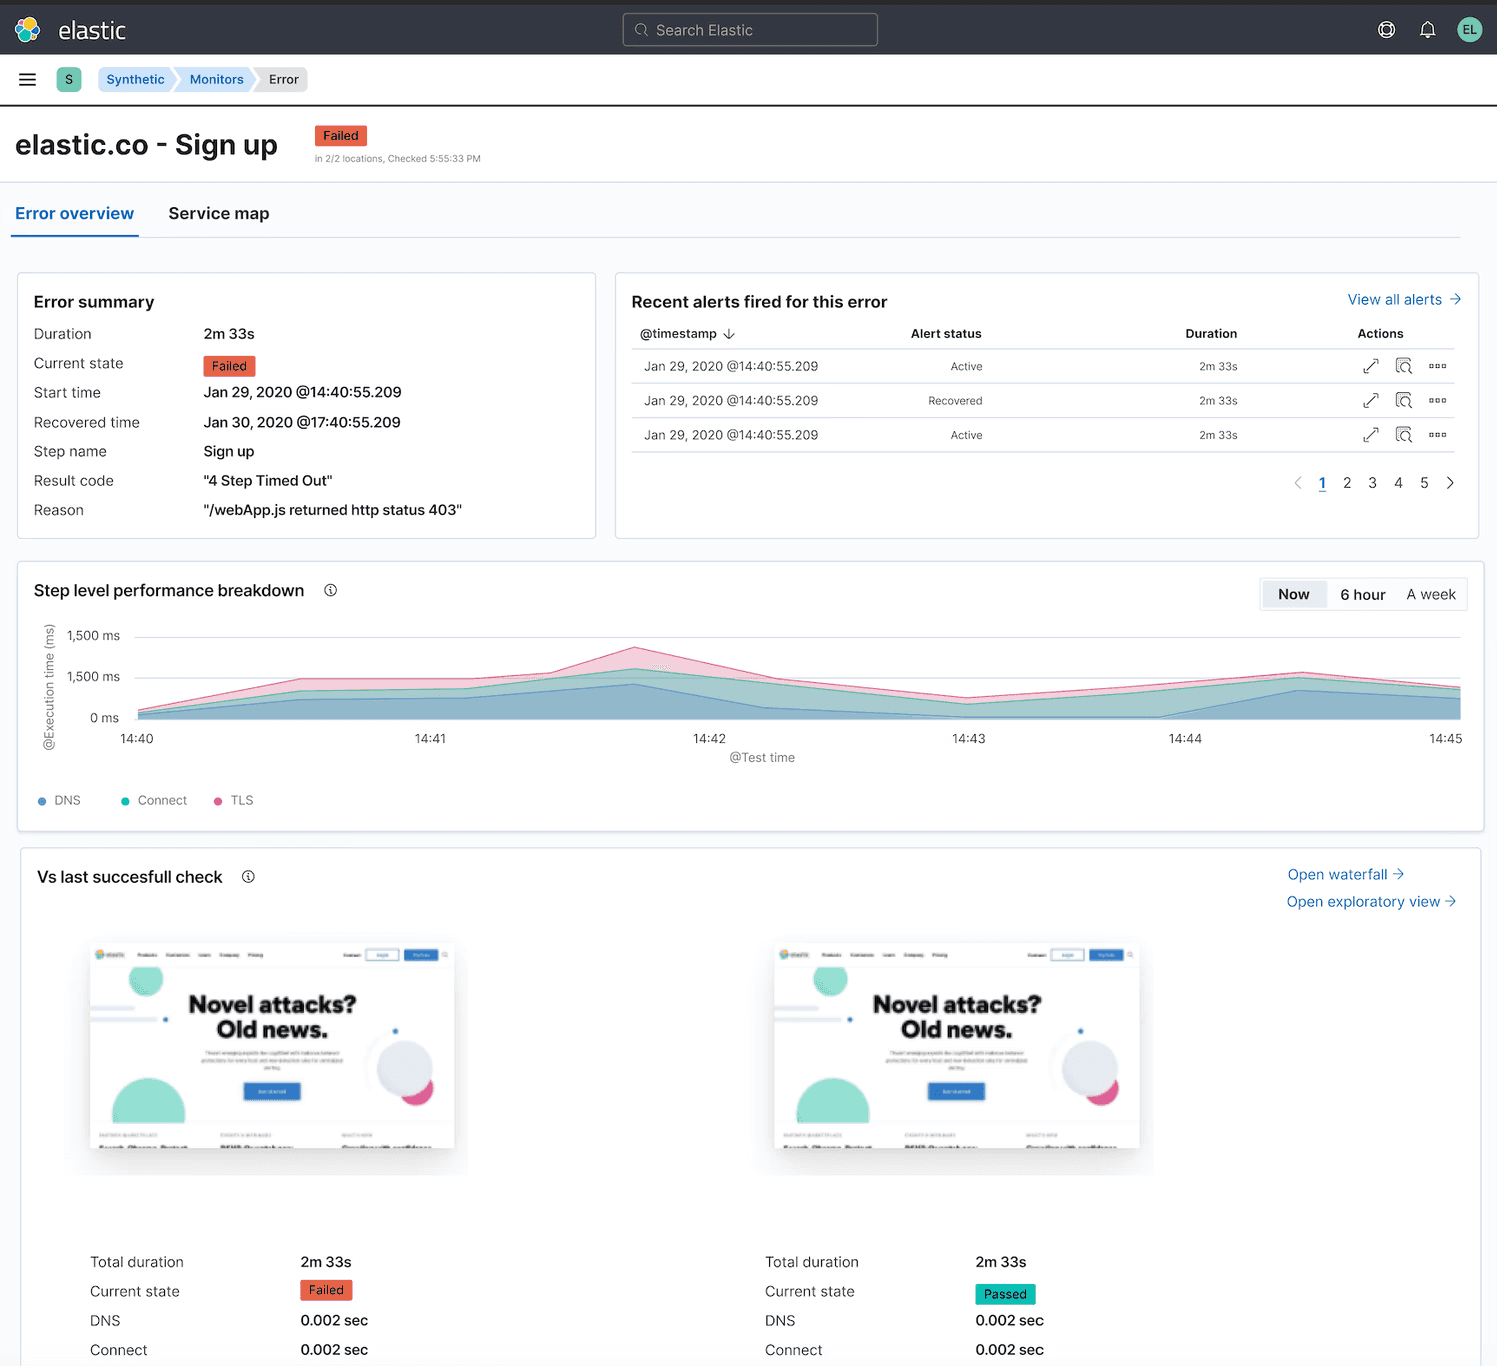
Task: Click the Failed badge in Error summary
Action: [x=229, y=366]
